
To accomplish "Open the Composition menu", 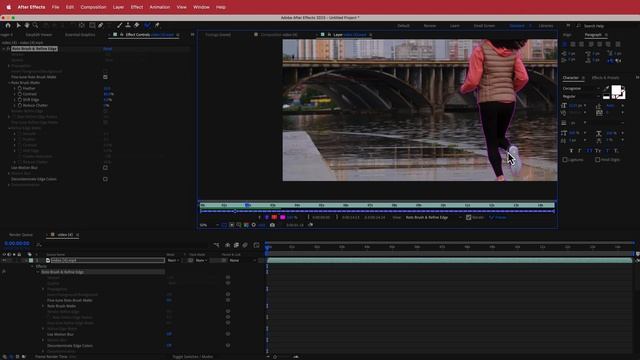I will point(93,7).
